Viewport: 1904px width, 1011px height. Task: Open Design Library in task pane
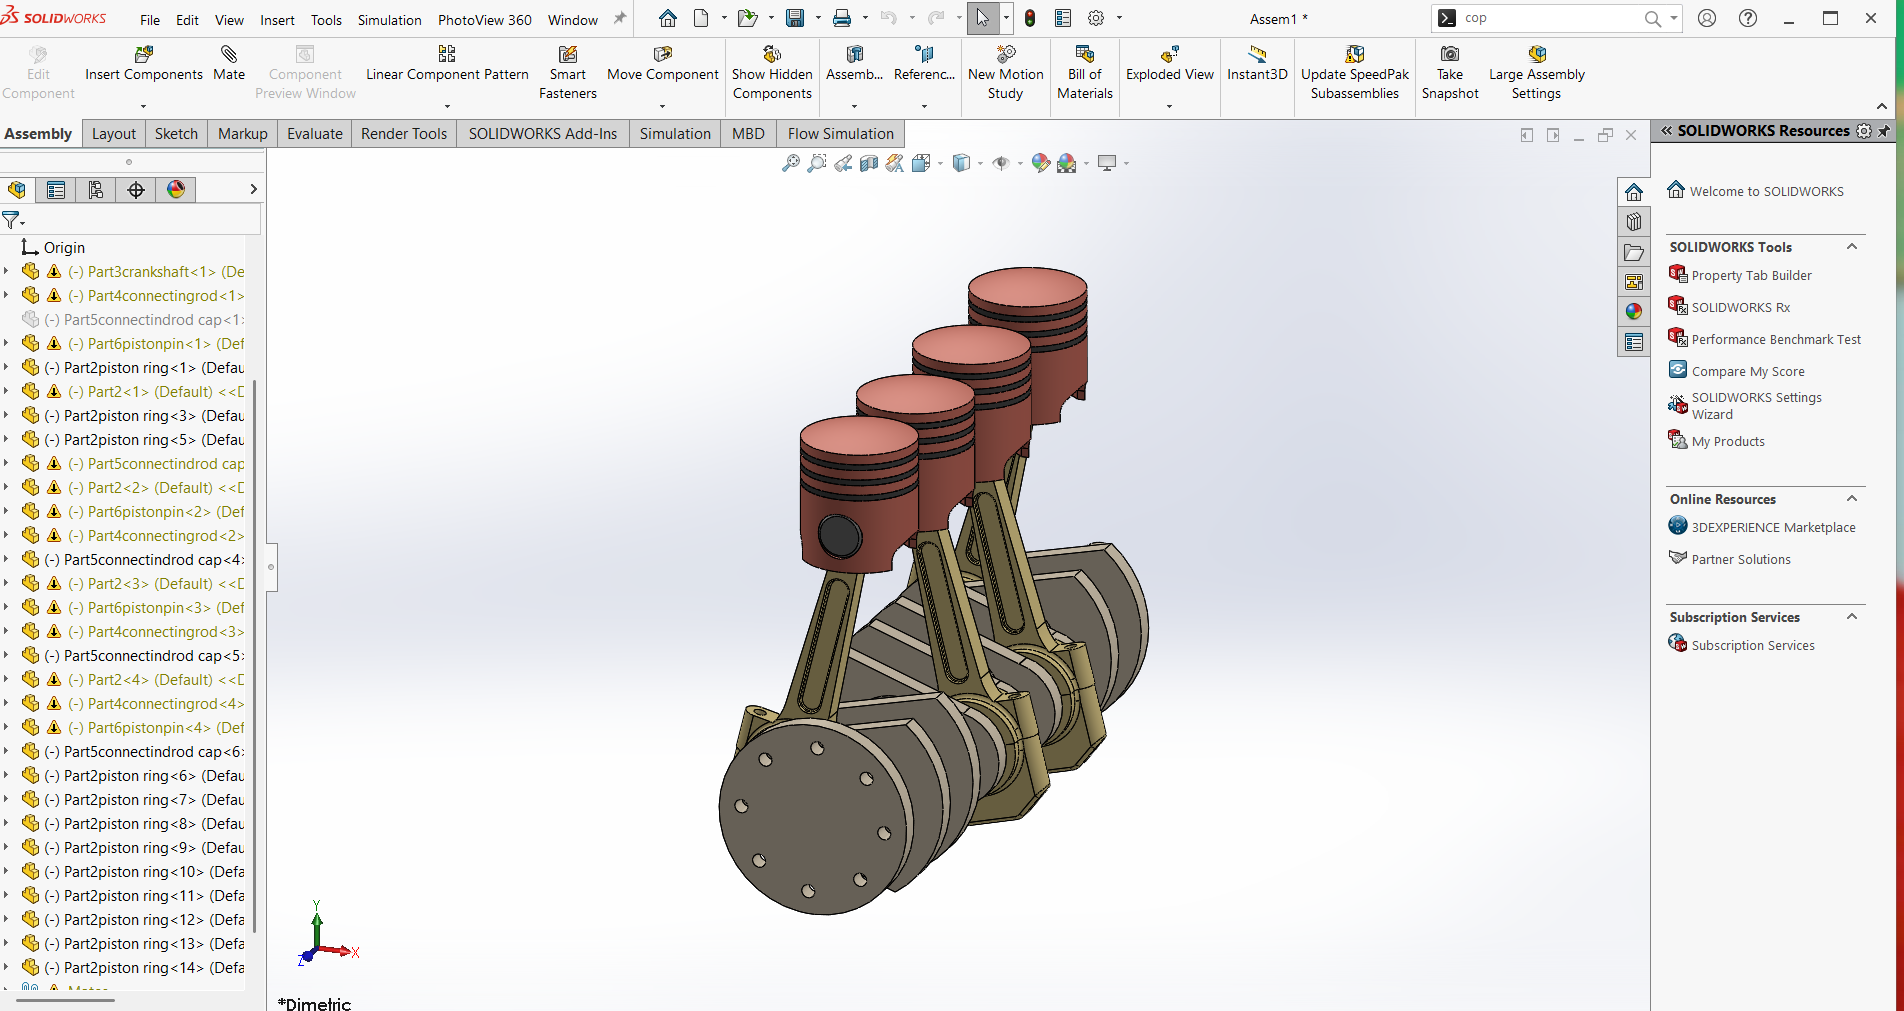pos(1634,222)
